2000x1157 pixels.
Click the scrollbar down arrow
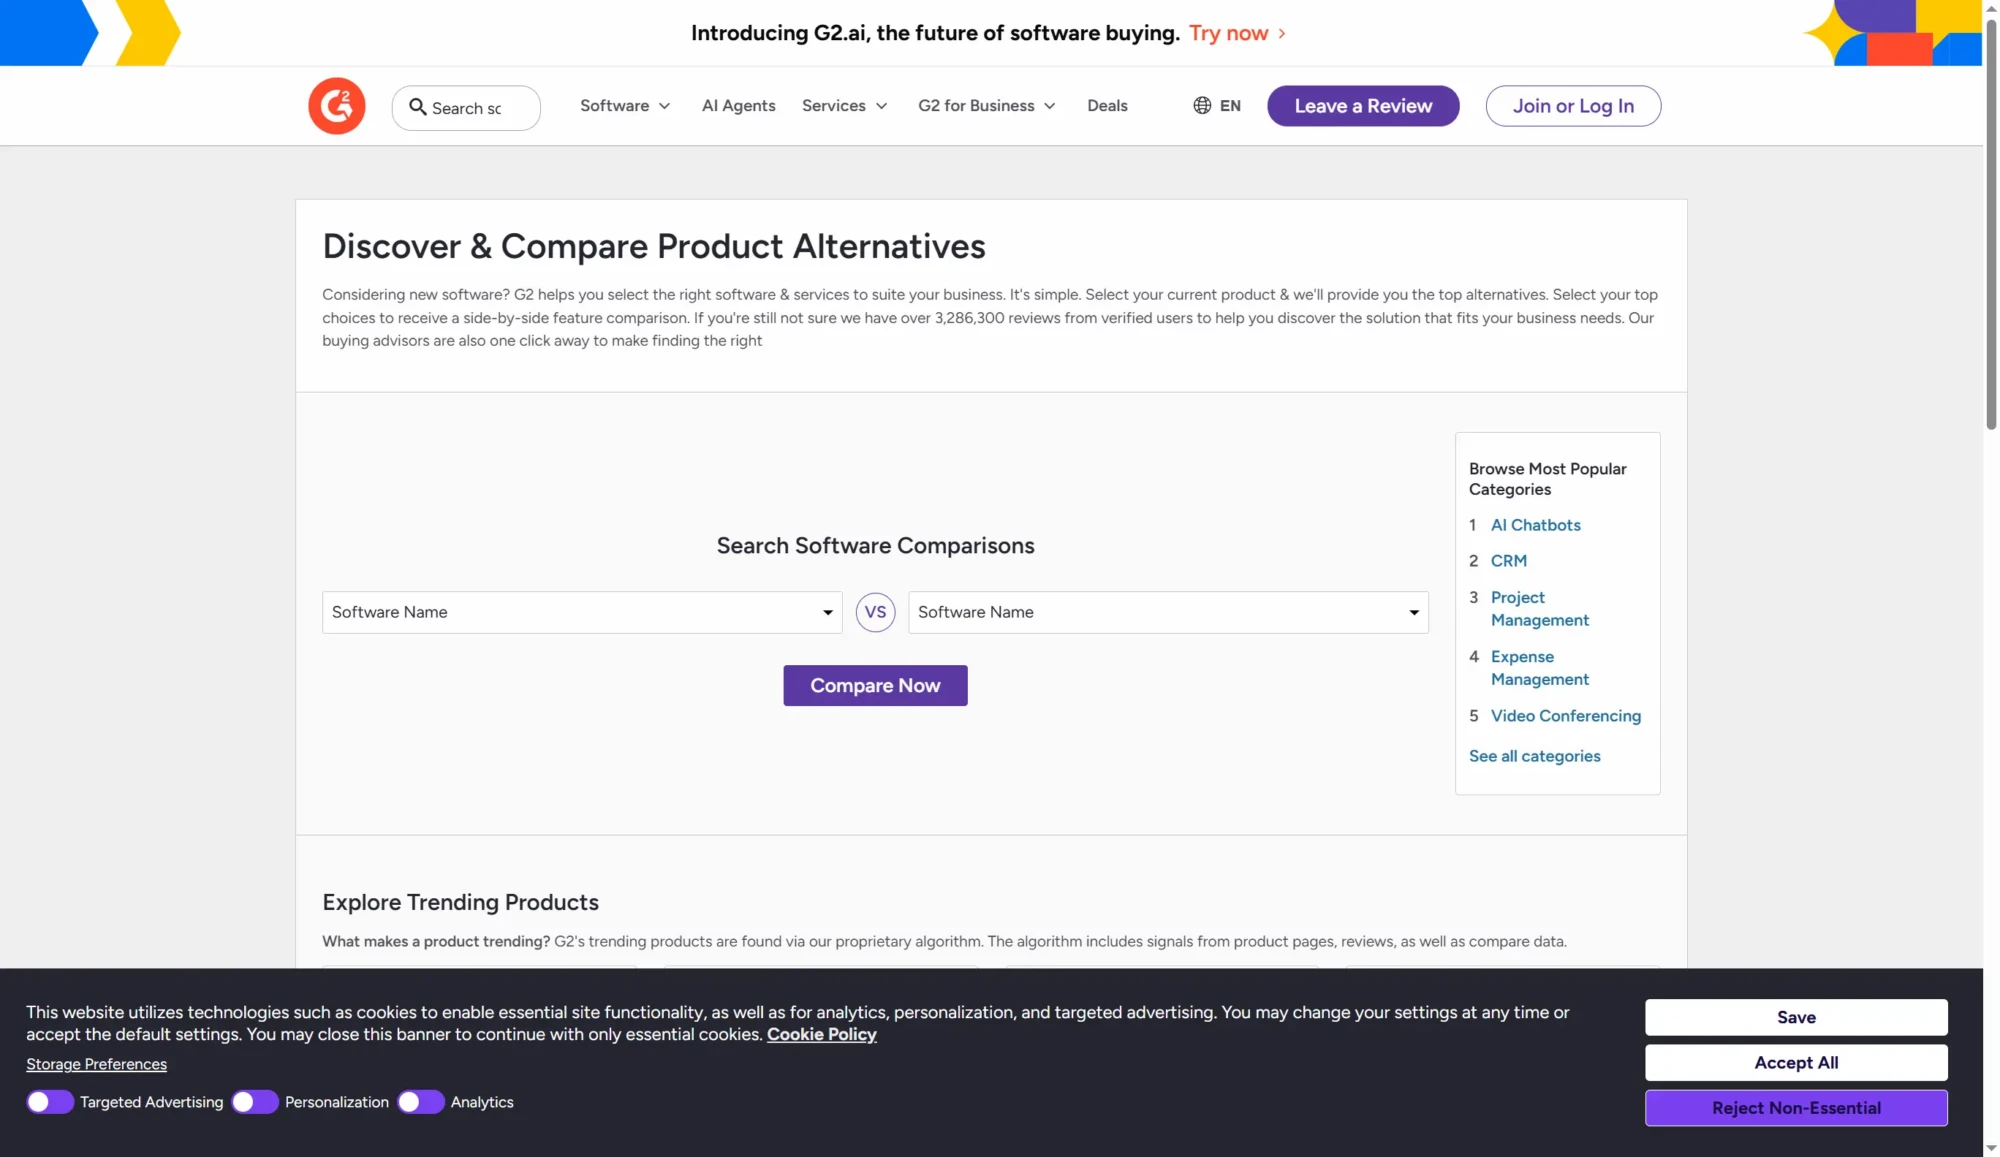(x=1991, y=1148)
